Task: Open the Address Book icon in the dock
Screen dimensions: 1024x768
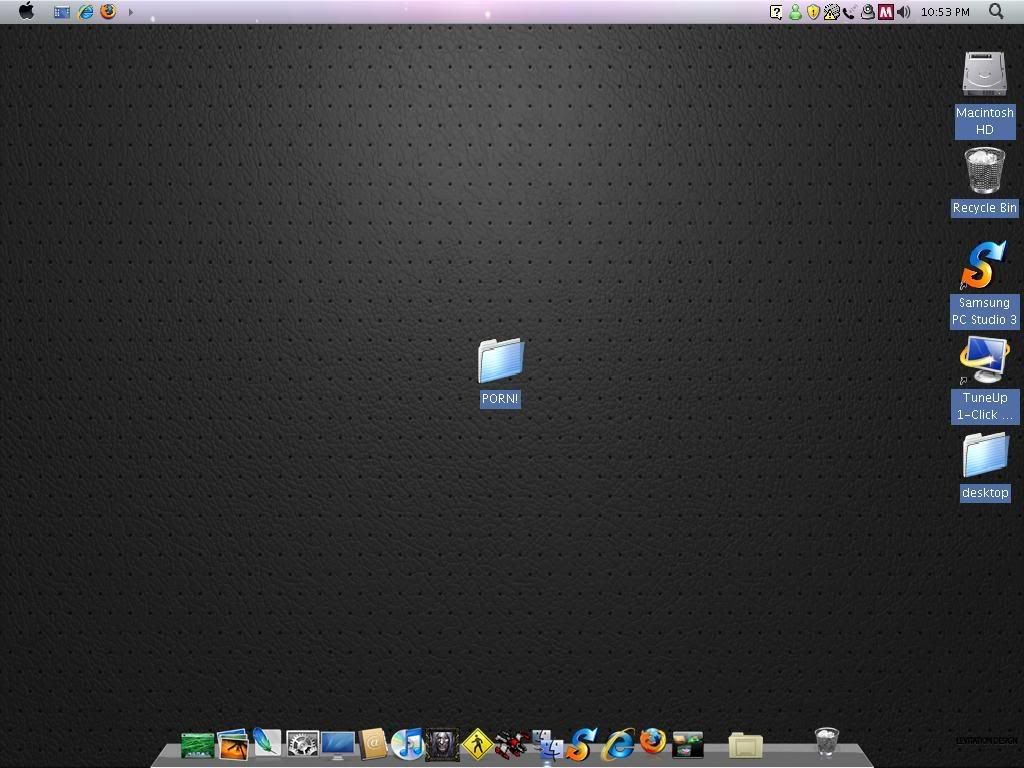Action: click(372, 743)
